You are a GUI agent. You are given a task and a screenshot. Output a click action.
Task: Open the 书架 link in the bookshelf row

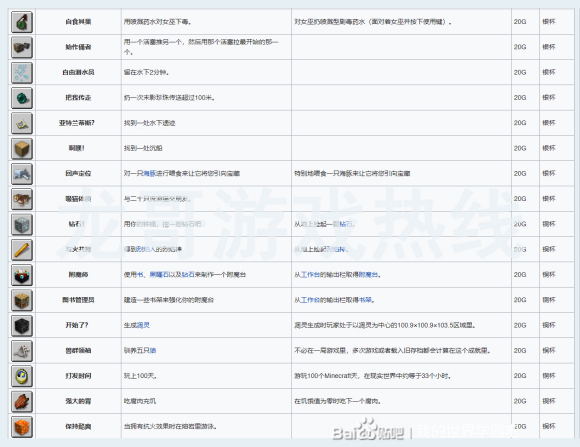pos(365,300)
